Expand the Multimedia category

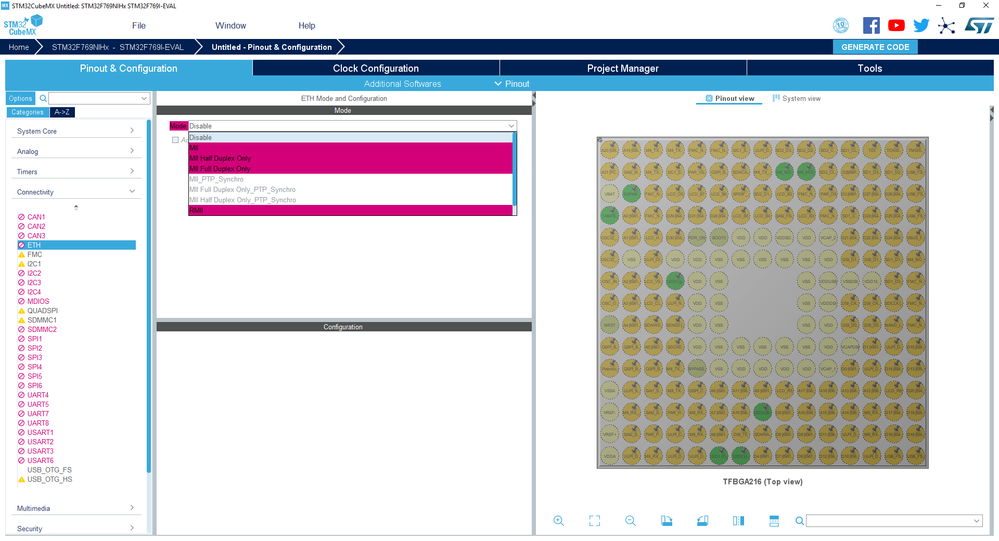pyautogui.click(x=74, y=508)
